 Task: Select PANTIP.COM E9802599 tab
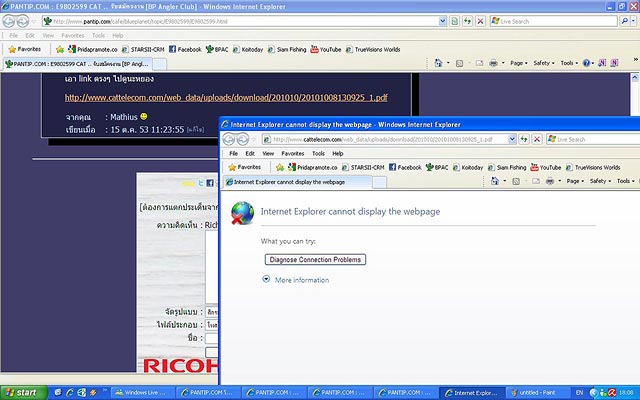[x=77, y=64]
